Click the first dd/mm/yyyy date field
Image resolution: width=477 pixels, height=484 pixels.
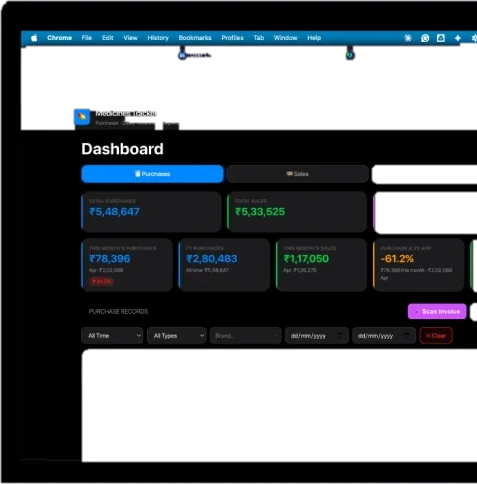click(317, 336)
